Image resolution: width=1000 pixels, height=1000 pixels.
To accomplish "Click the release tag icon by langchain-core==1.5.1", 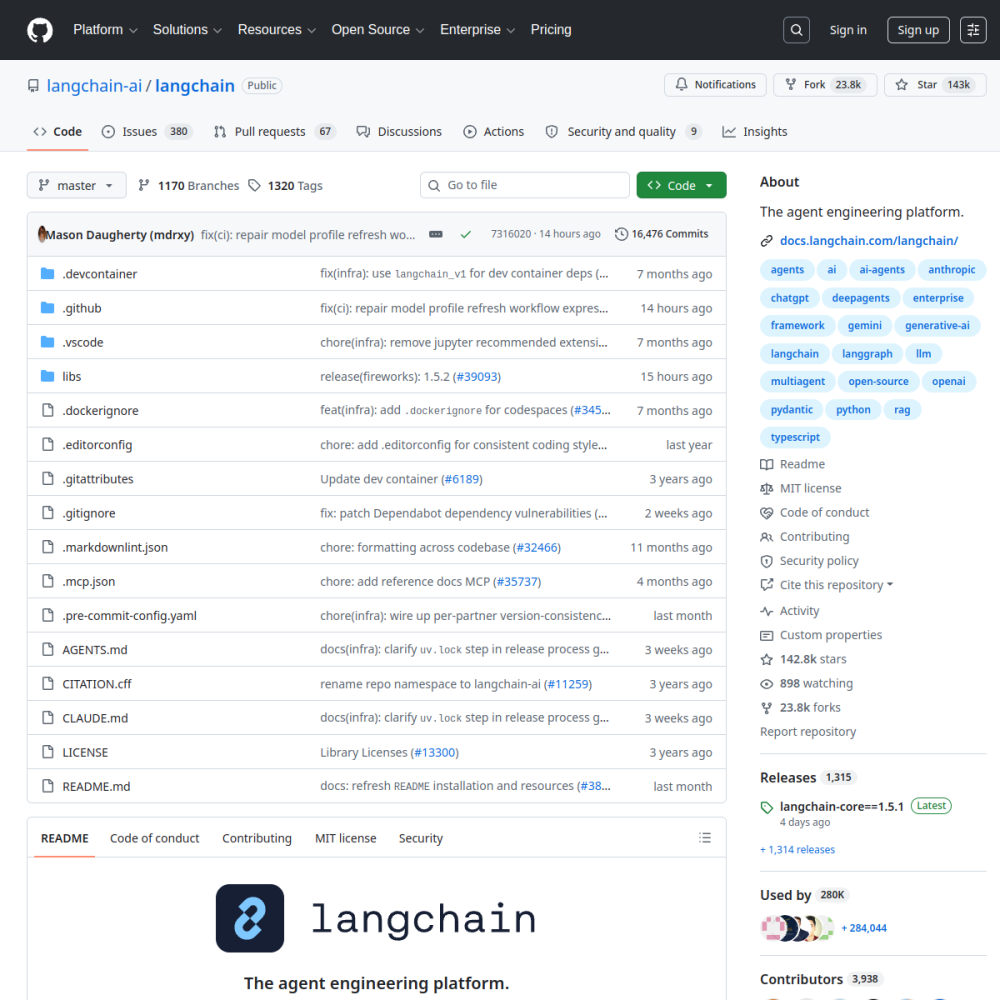I will pyautogui.click(x=767, y=807).
